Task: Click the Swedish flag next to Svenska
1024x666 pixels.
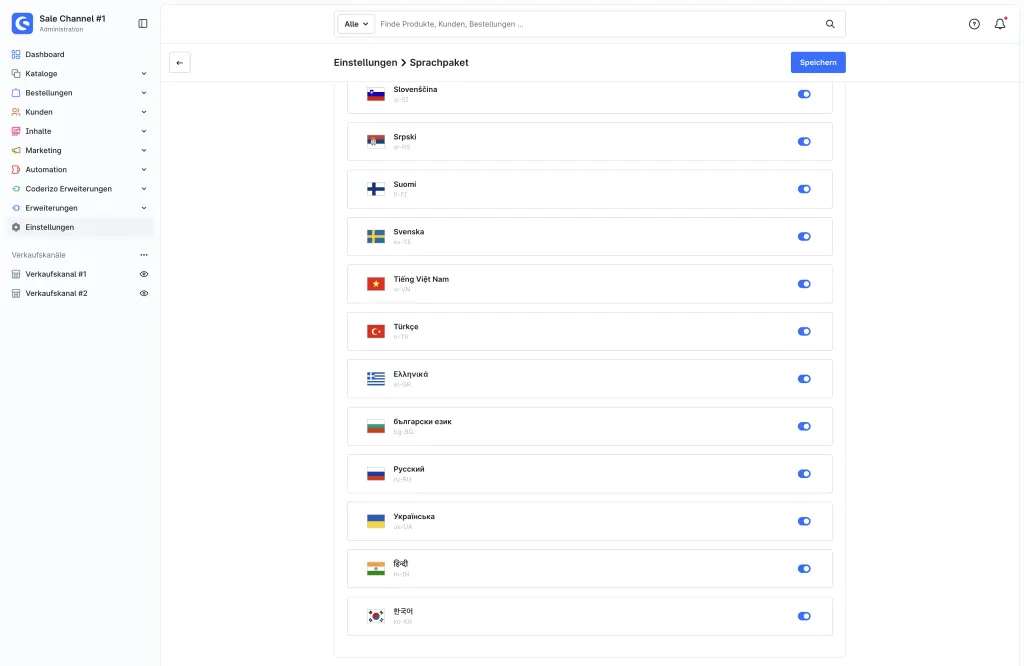Action: click(x=376, y=237)
